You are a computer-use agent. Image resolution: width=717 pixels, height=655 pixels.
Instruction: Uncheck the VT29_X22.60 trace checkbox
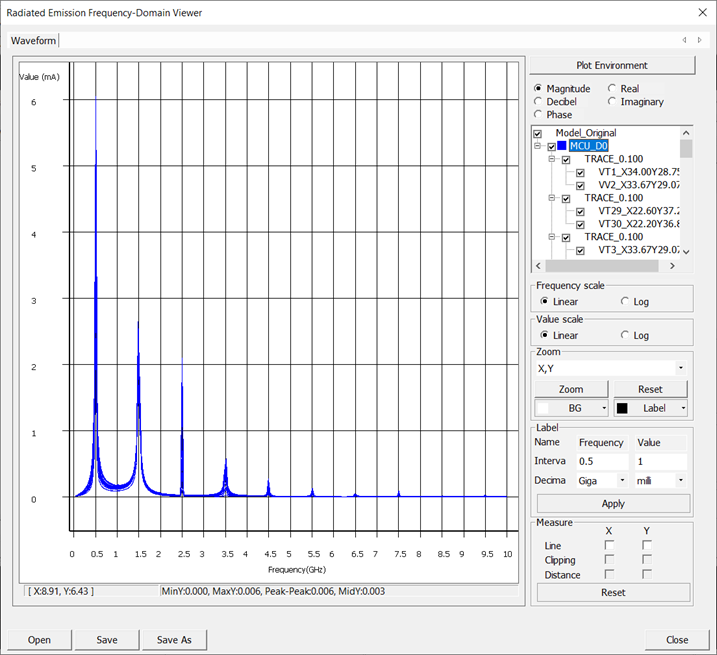[580, 211]
